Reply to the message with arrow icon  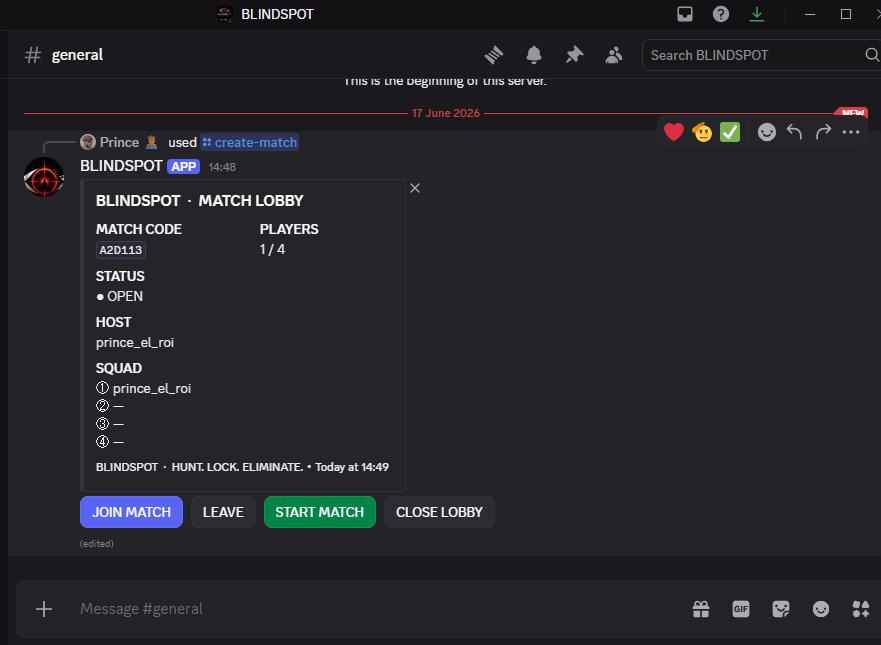click(x=794, y=132)
